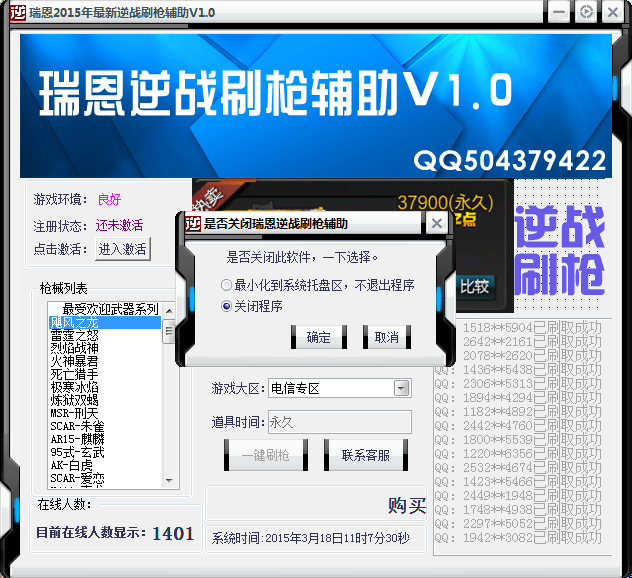
Task: Open 联系客服 customer service
Action: pyautogui.click(x=366, y=455)
